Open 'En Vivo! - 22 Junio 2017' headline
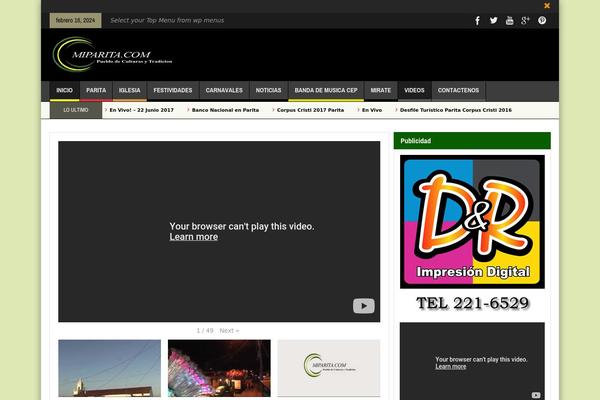Image resolution: width=600 pixels, height=400 pixels. coord(142,110)
